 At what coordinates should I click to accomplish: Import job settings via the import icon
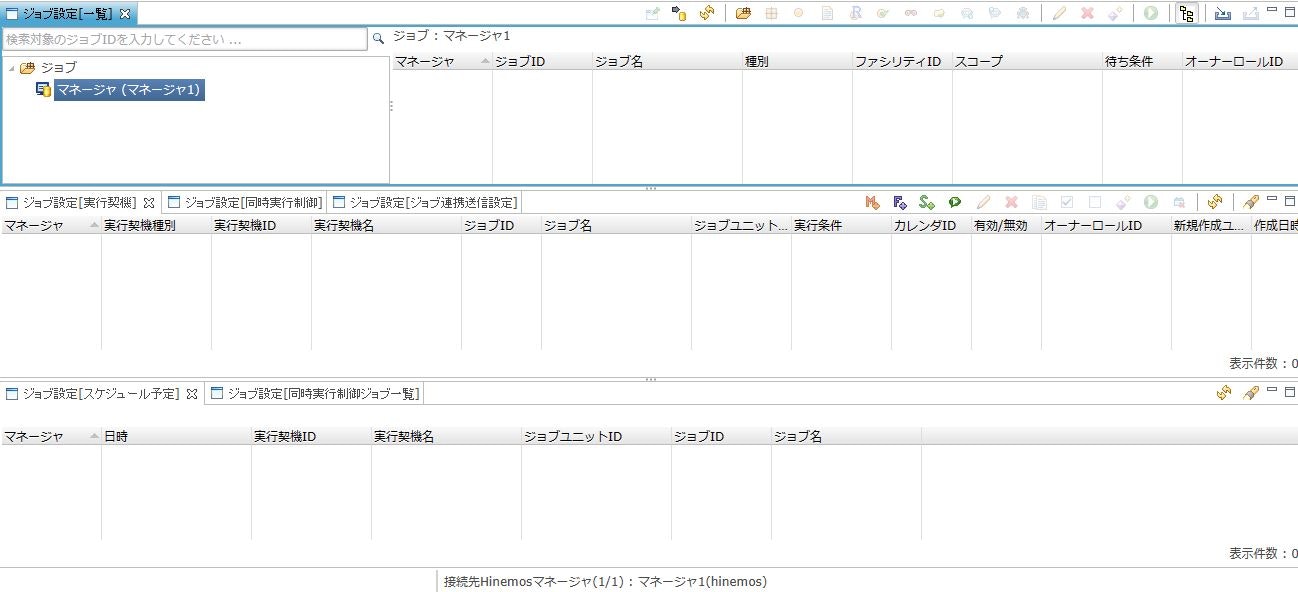tap(1222, 13)
